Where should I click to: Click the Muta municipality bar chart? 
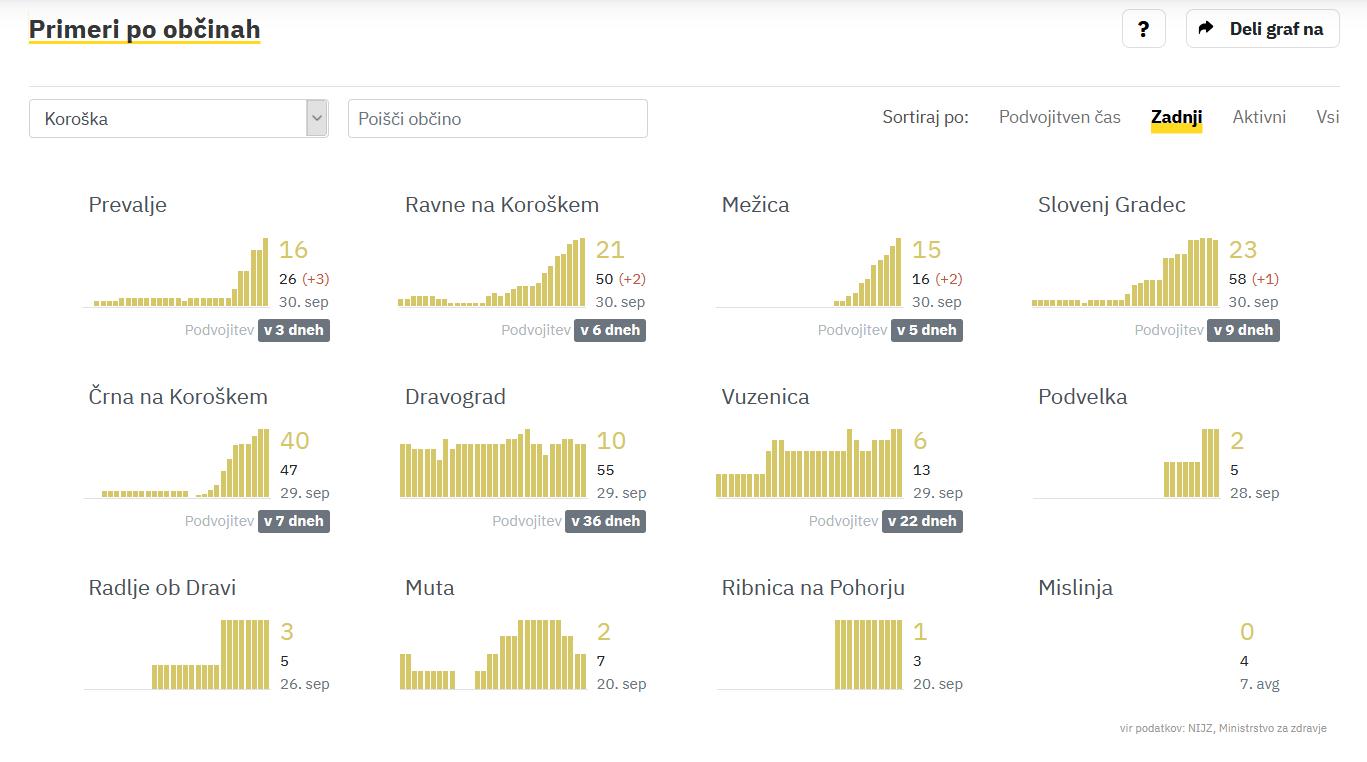[x=493, y=657]
